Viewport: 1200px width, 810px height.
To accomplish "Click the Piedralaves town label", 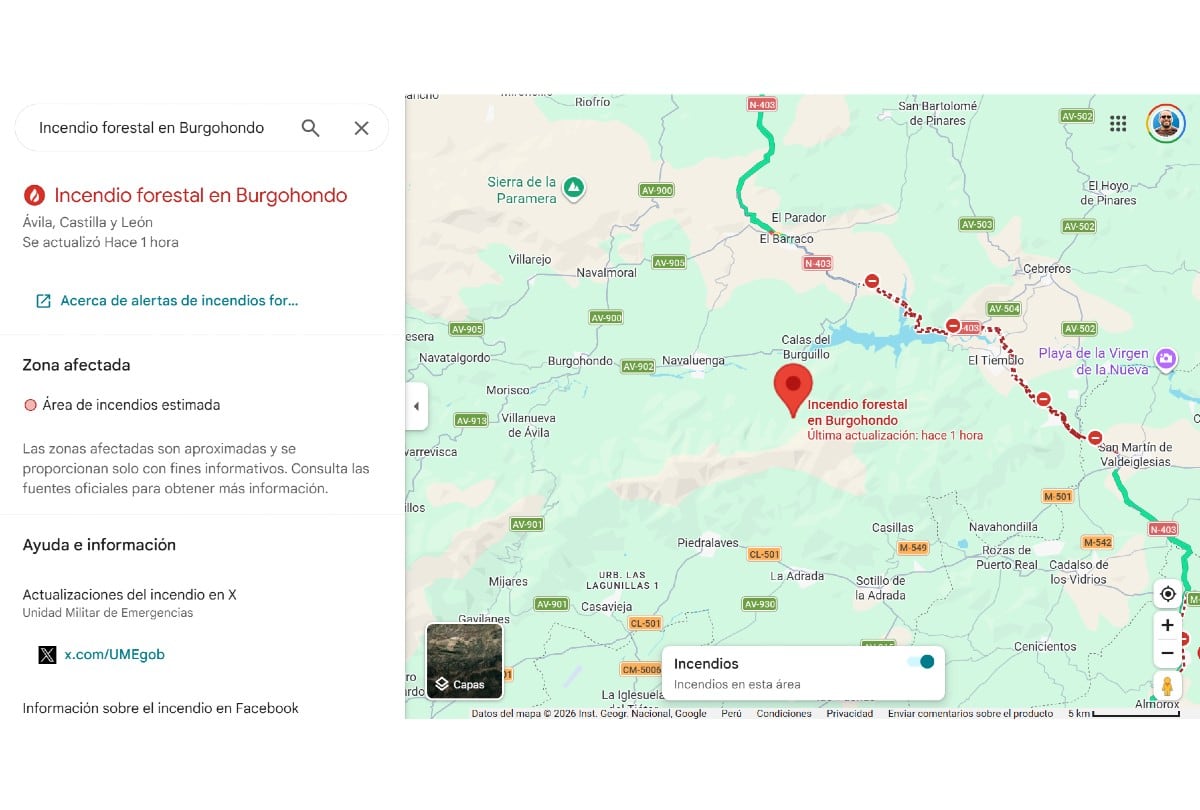I will tap(708, 543).
